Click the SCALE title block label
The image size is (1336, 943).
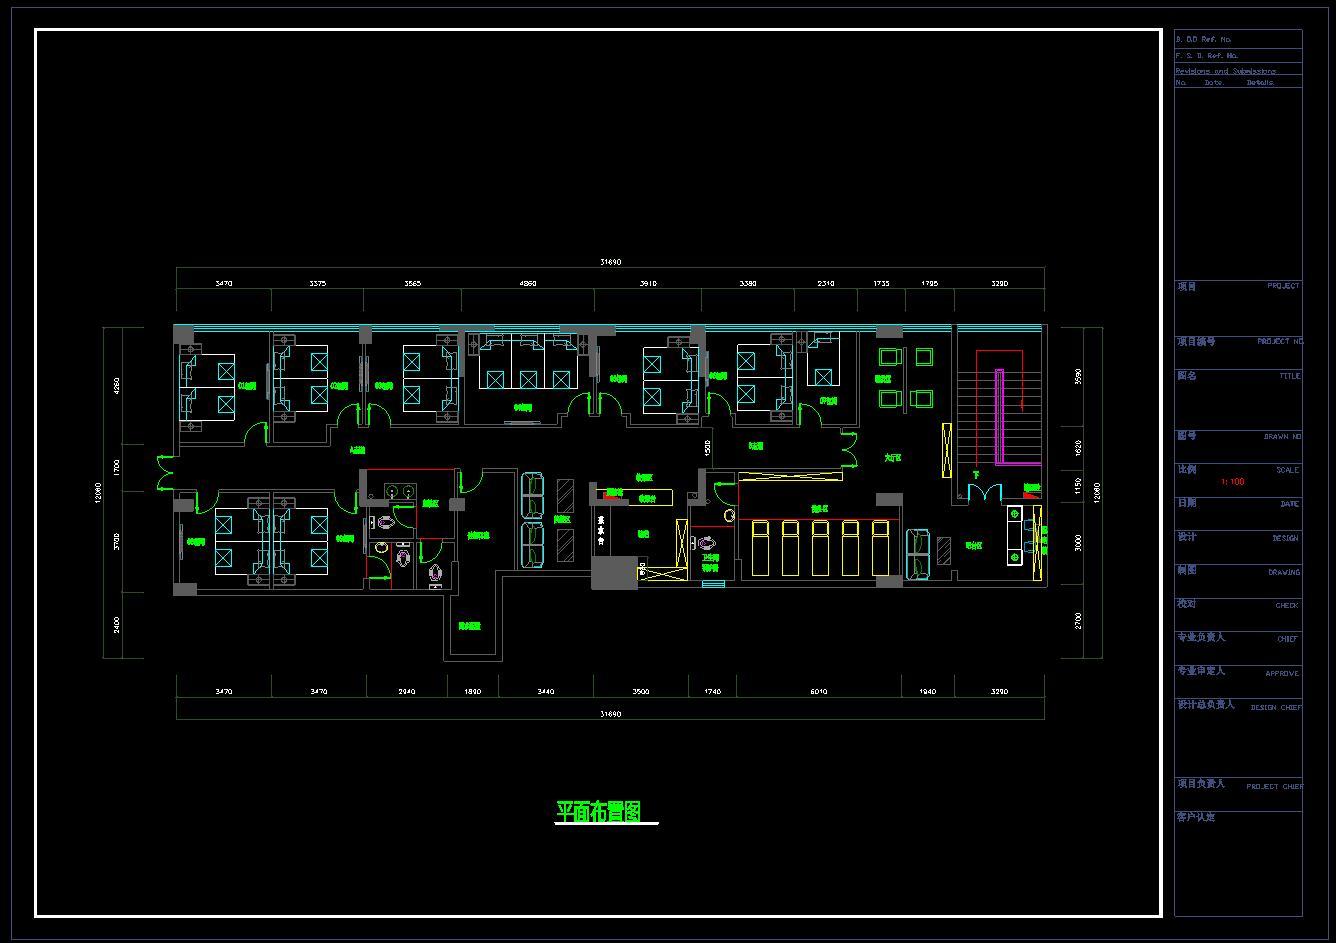1288,470
